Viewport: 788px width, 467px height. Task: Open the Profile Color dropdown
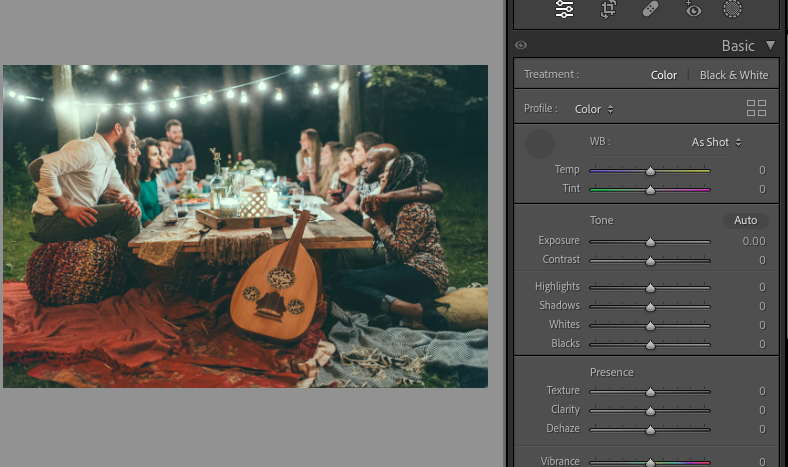click(594, 109)
